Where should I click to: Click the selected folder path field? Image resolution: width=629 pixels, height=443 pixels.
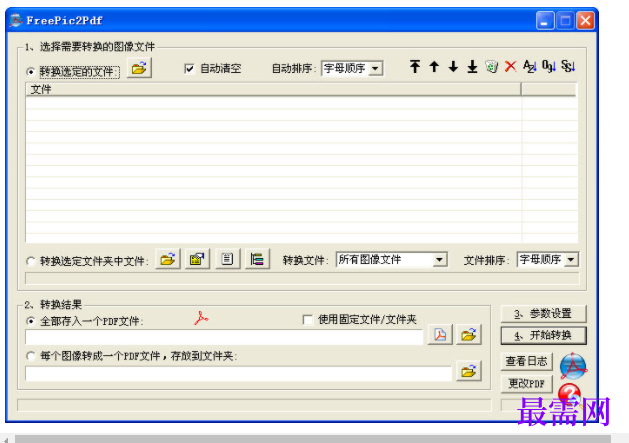302,278
